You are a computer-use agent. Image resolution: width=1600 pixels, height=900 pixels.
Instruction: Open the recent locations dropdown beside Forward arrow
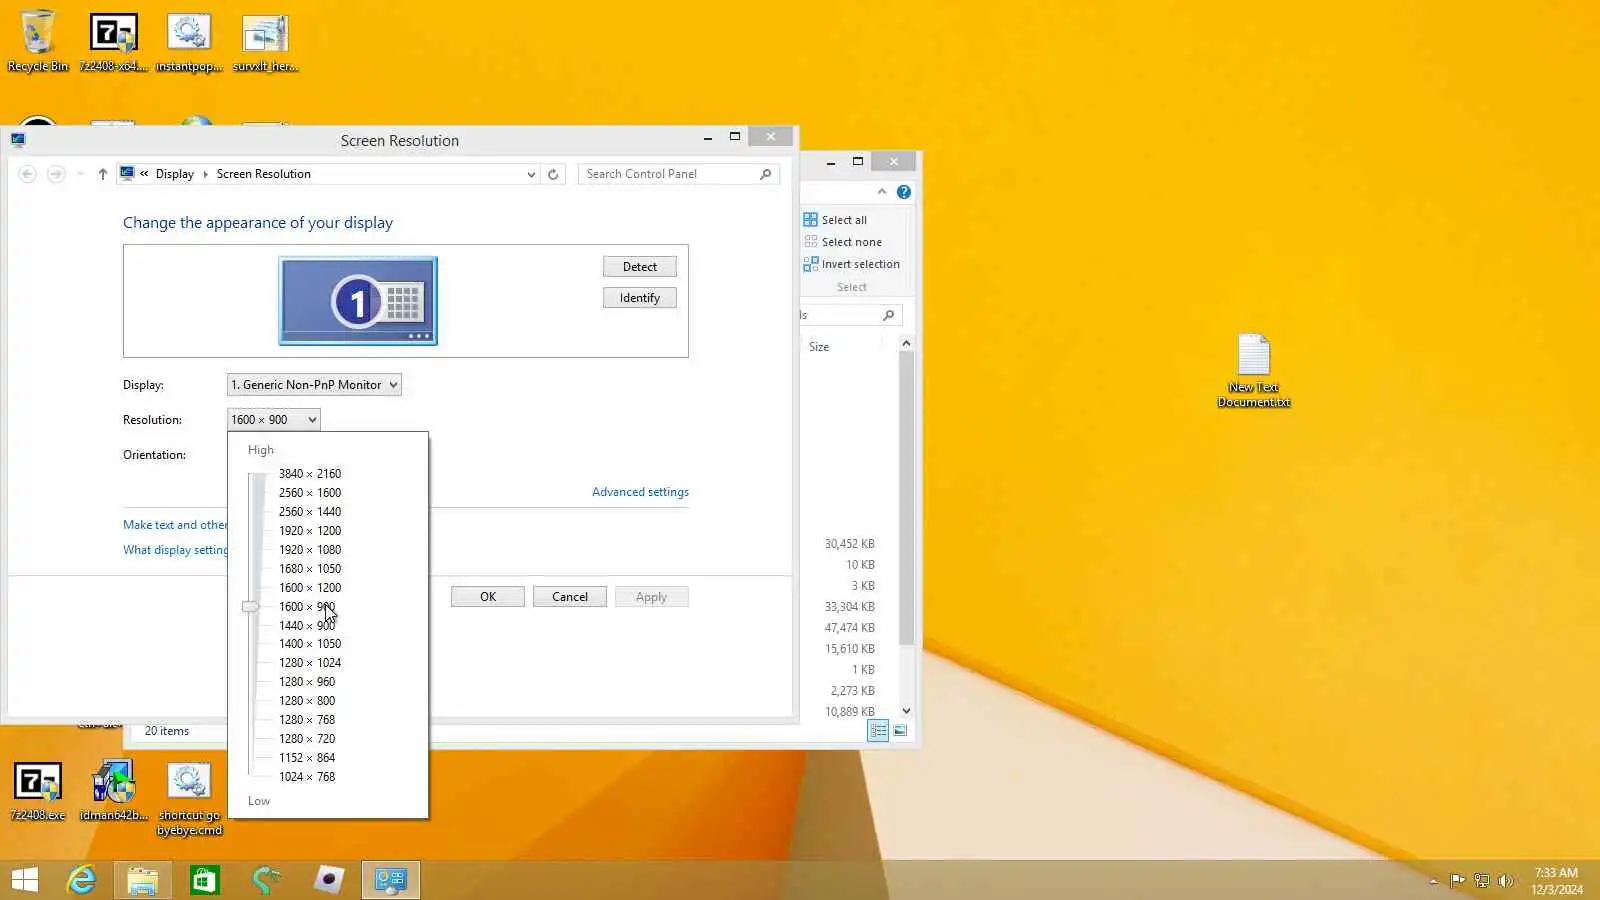80,174
